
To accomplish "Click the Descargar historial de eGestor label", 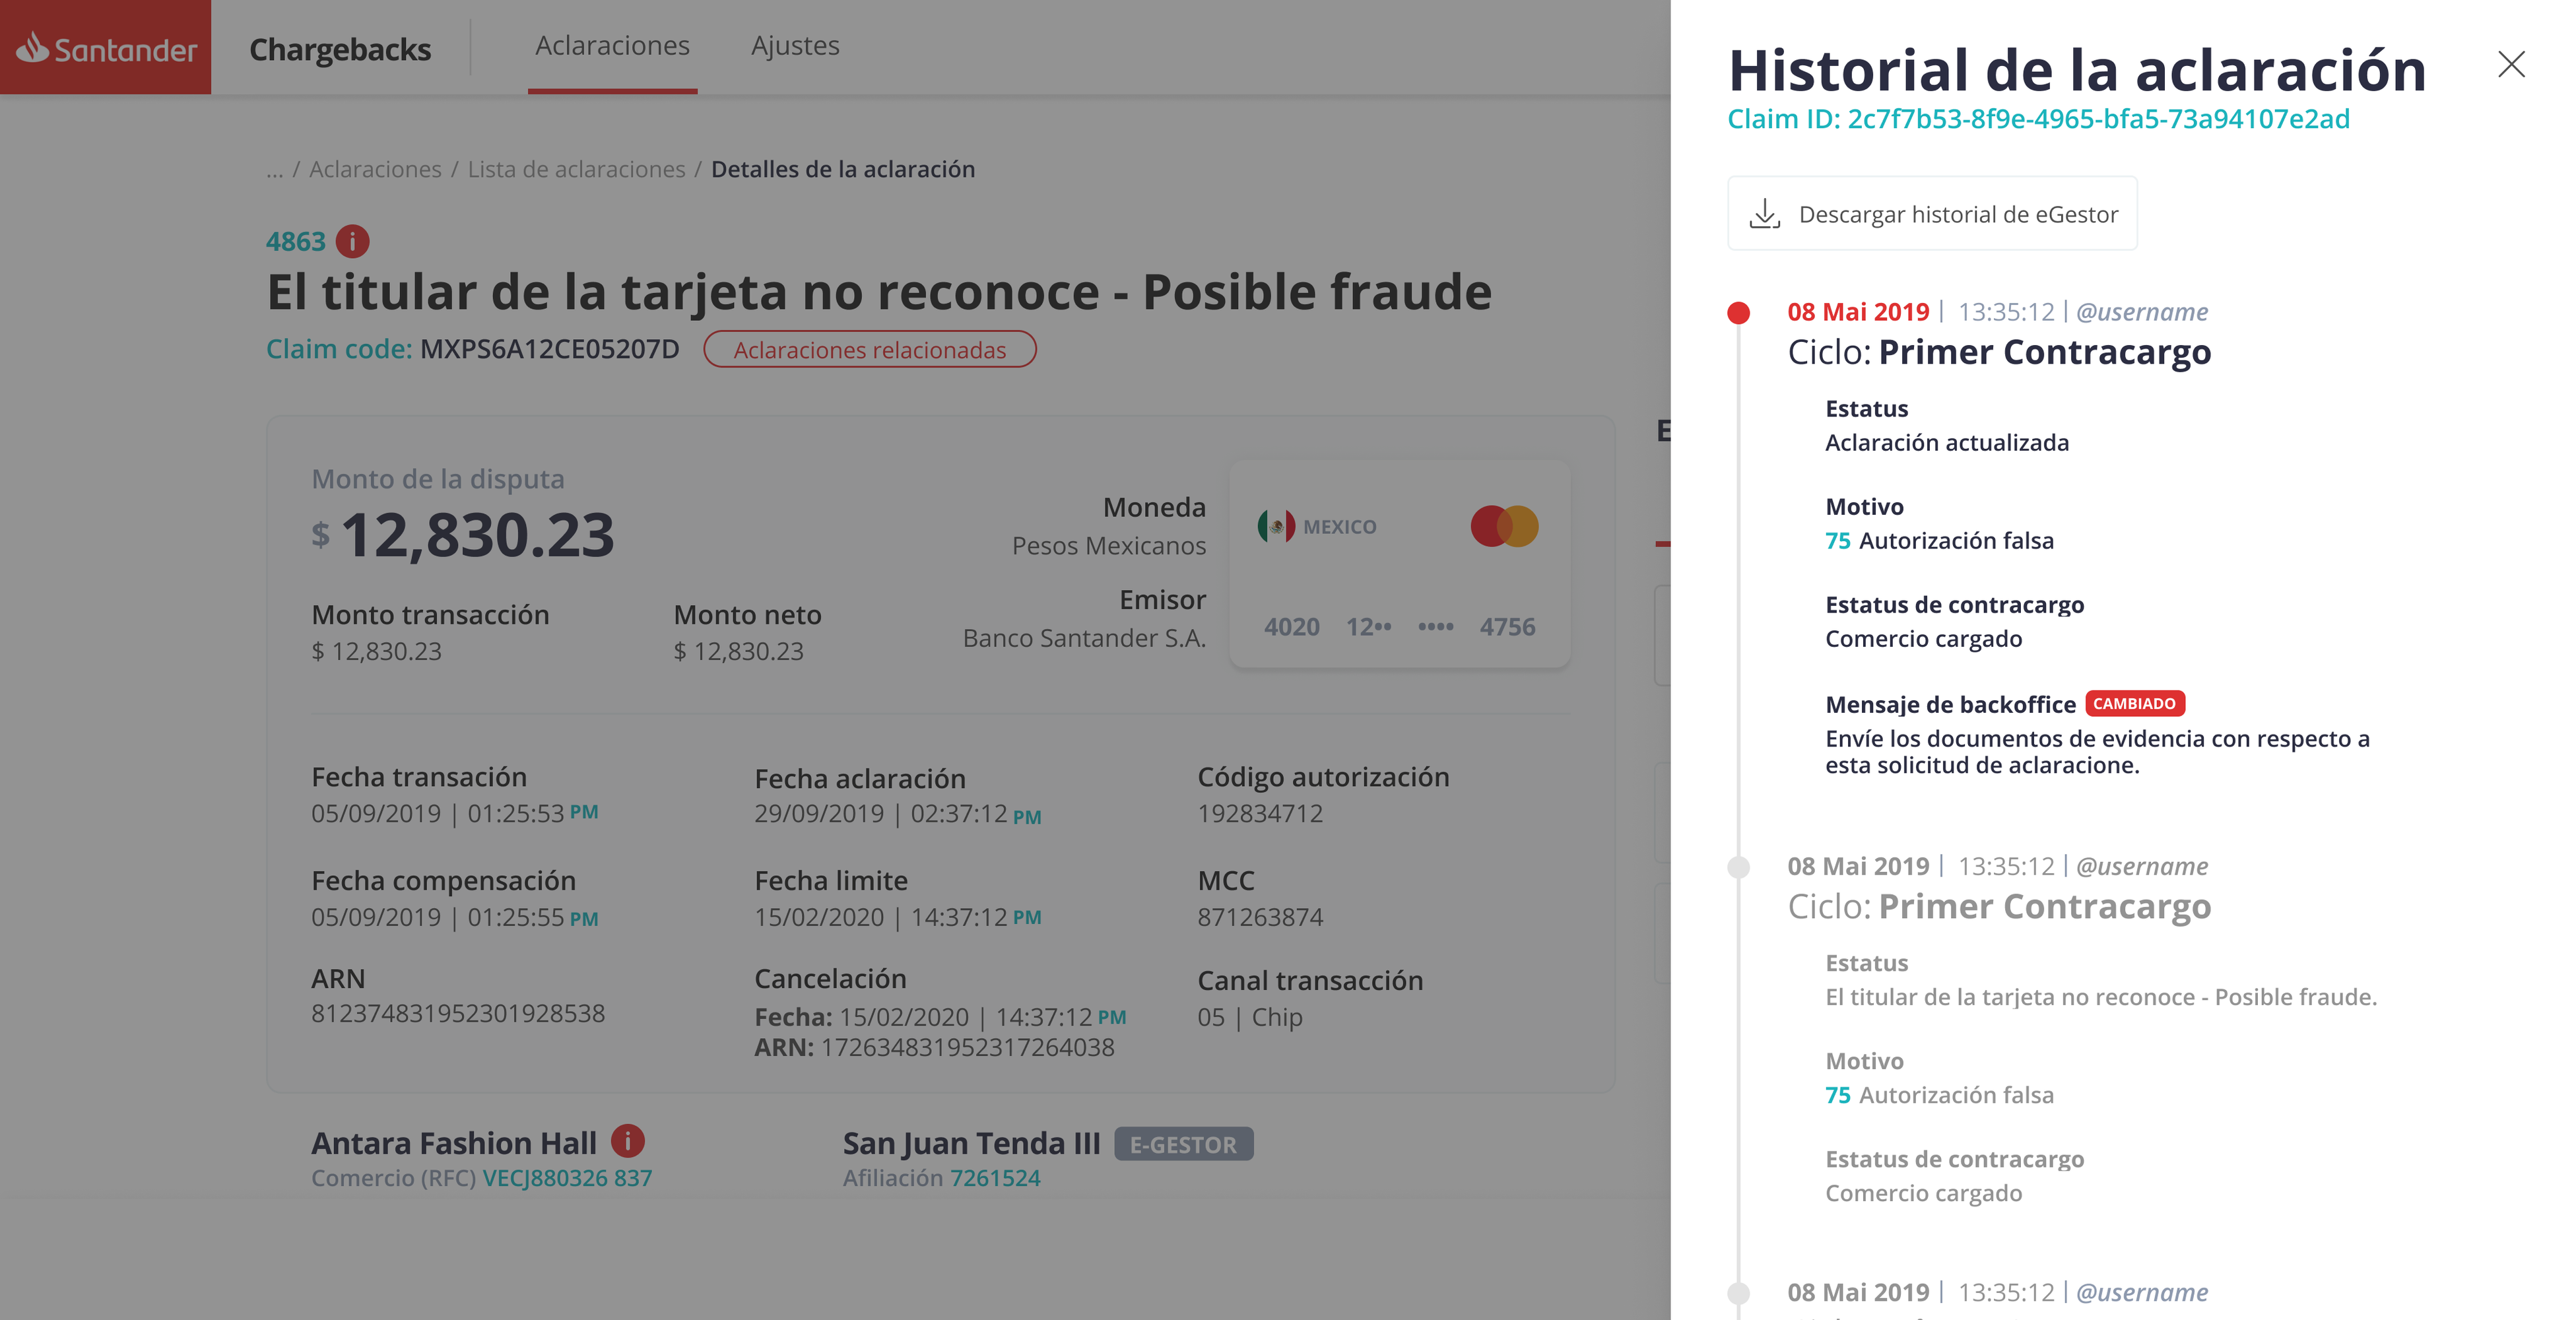I will [x=1958, y=214].
